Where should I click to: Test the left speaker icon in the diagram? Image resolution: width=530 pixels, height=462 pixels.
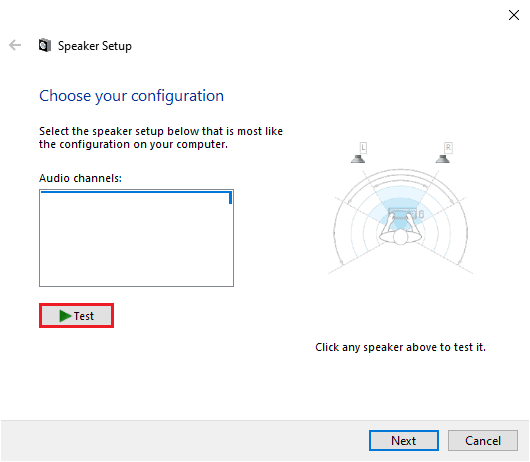(358, 159)
